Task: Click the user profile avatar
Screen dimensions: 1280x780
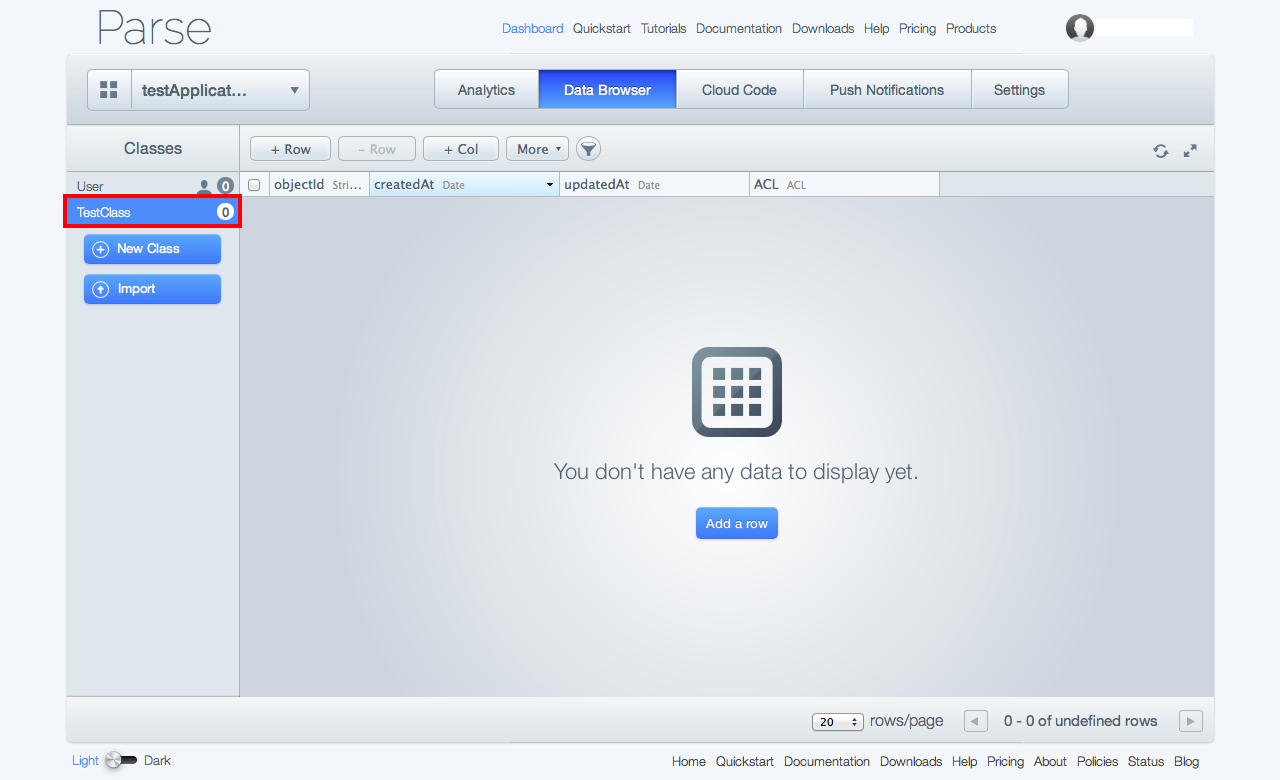Action: click(x=1080, y=28)
